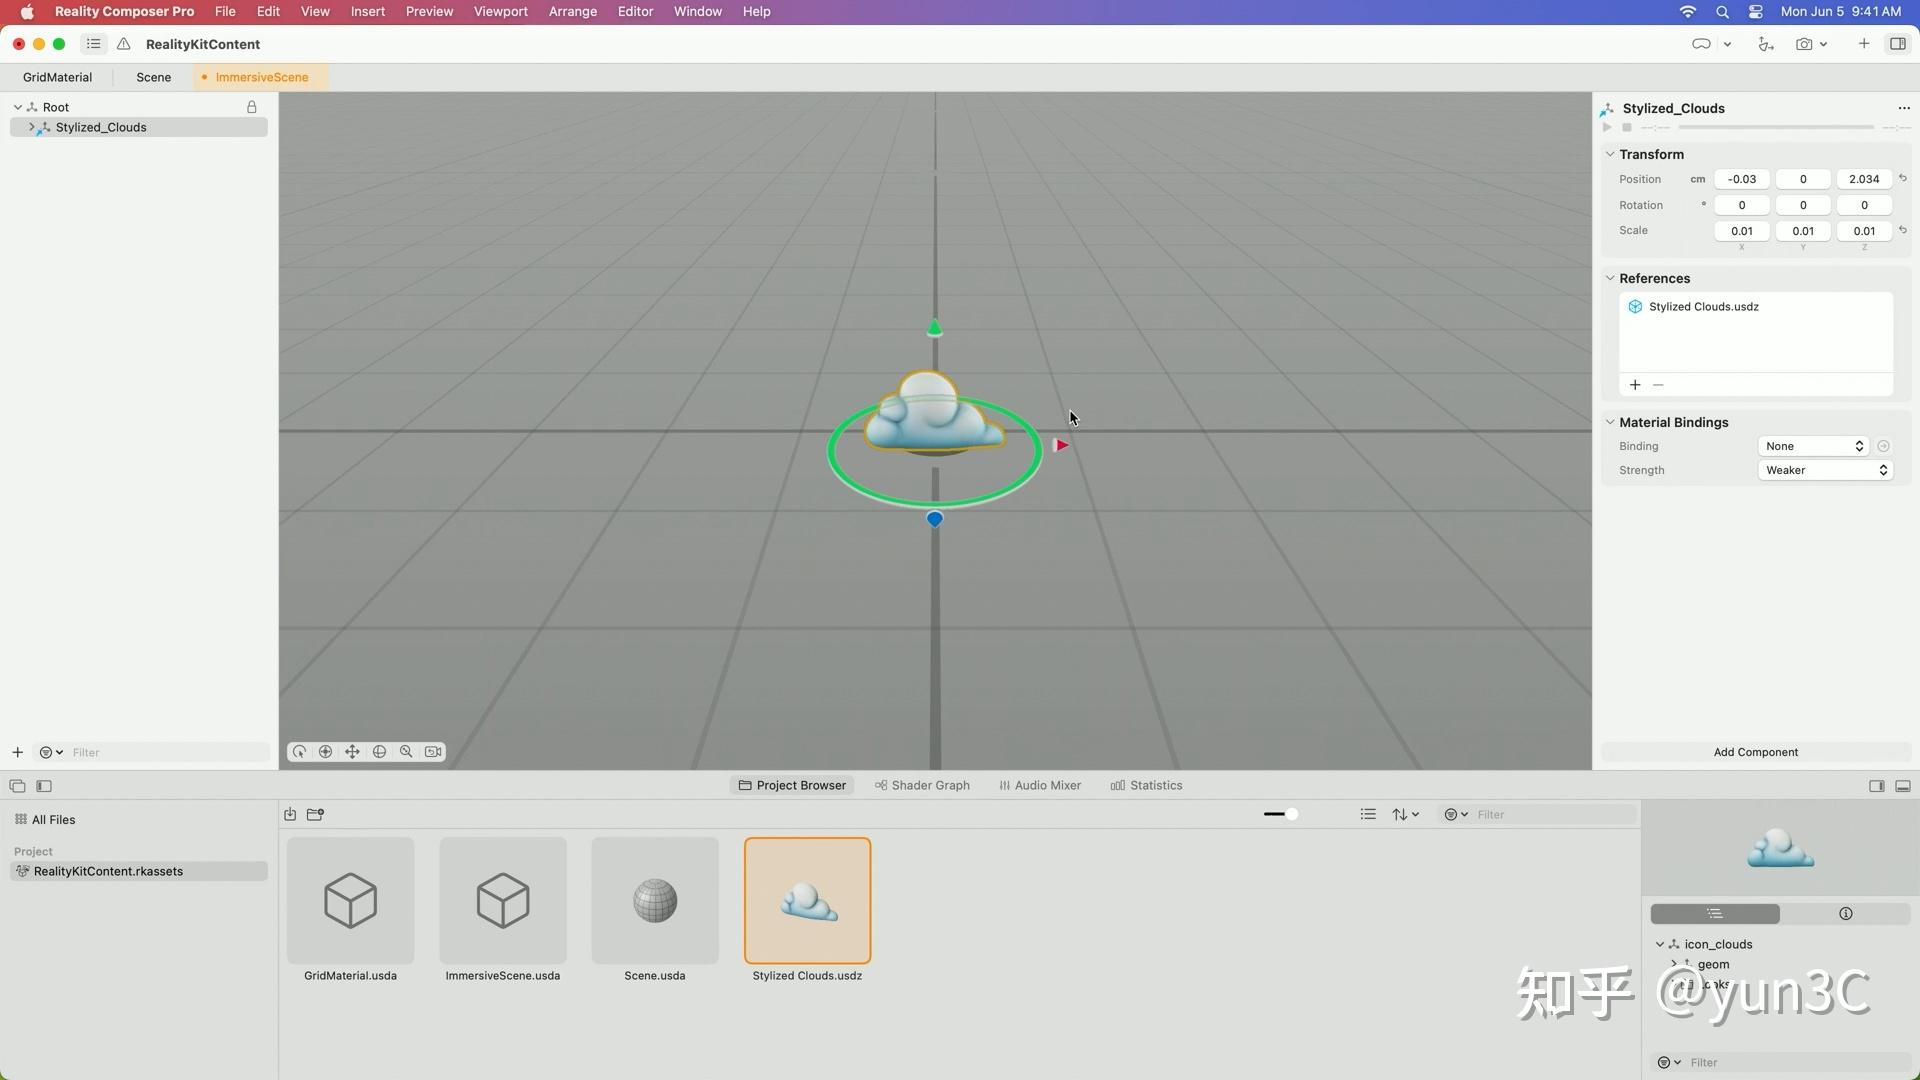Toggle list view in Project Browser
The width and height of the screenshot is (1920, 1080).
point(1368,815)
